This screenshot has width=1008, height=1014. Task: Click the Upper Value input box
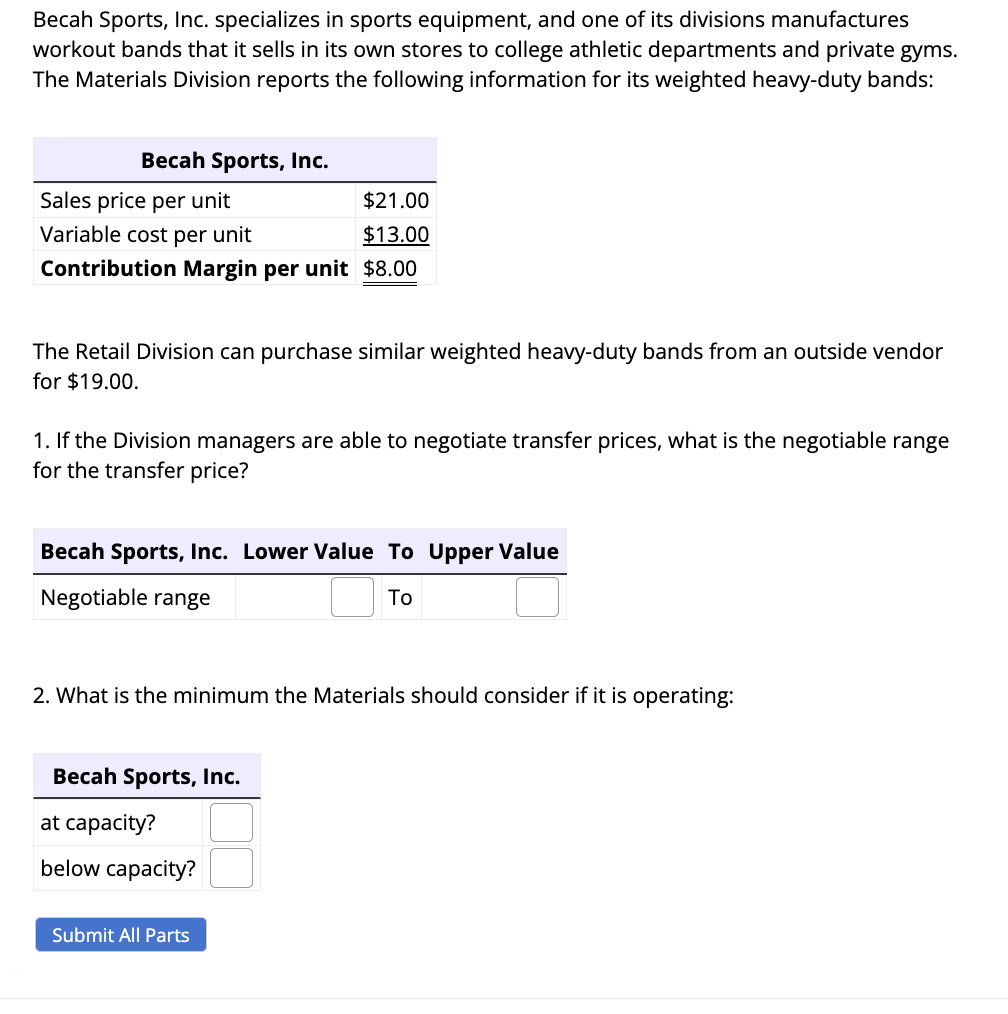537,596
